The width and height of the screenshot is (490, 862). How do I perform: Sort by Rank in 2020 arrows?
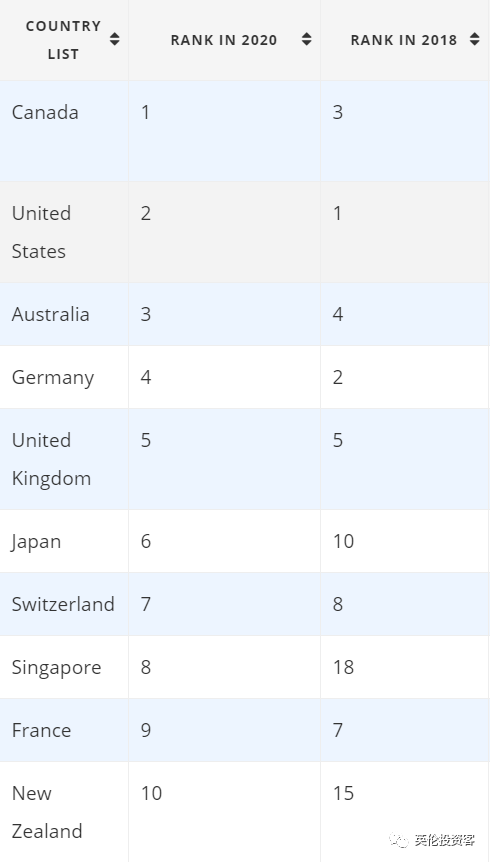pyautogui.click(x=307, y=39)
